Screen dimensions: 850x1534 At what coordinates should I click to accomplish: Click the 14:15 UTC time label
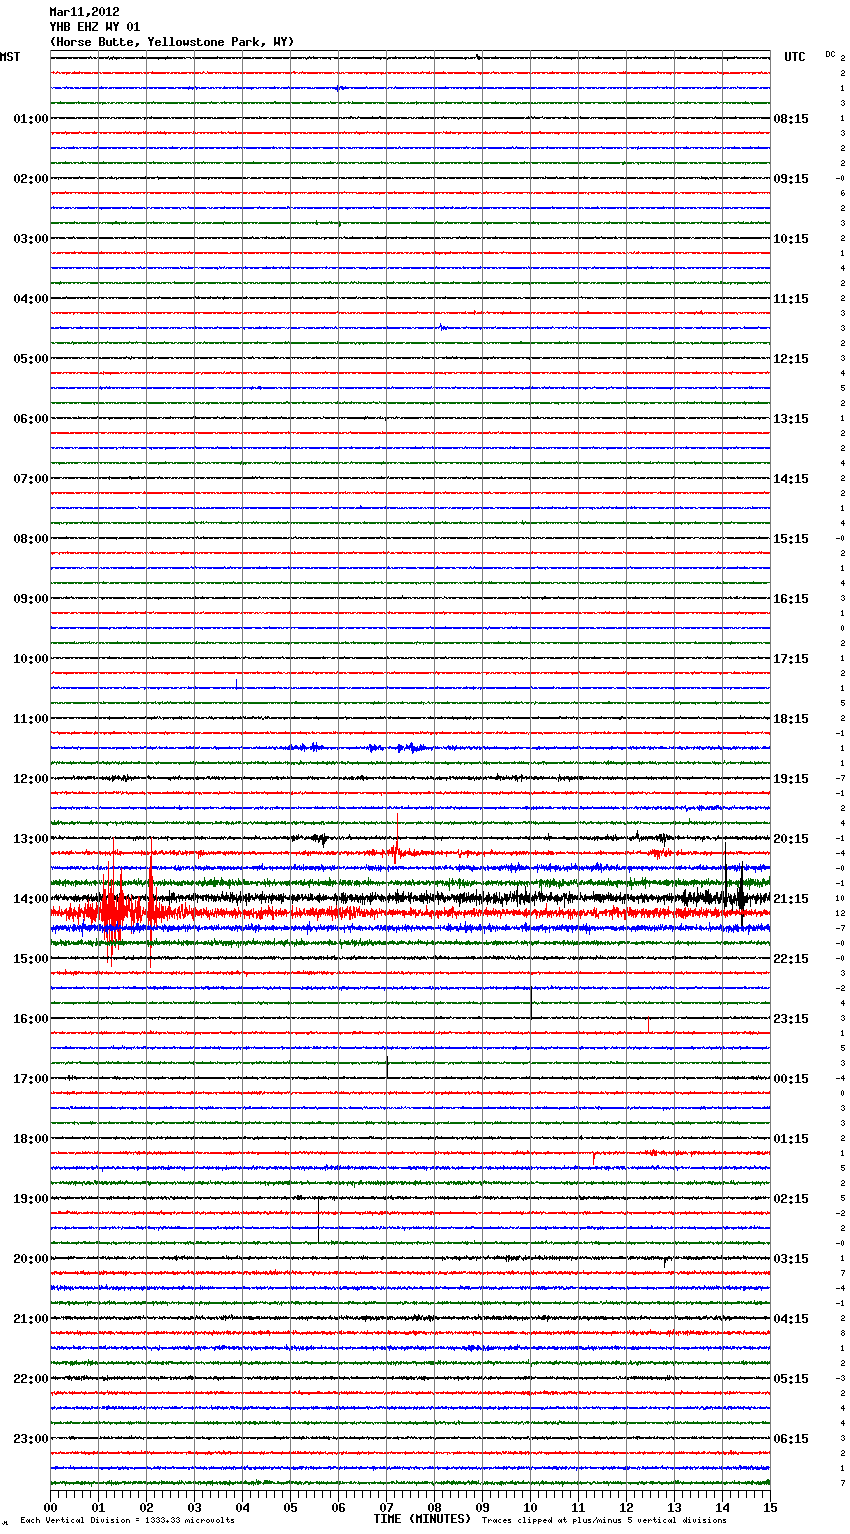tap(791, 479)
